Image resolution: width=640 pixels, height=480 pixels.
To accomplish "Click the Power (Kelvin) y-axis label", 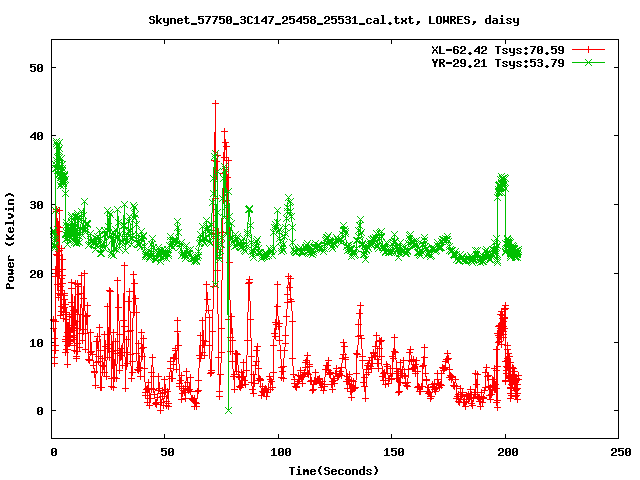I will [10, 241].
